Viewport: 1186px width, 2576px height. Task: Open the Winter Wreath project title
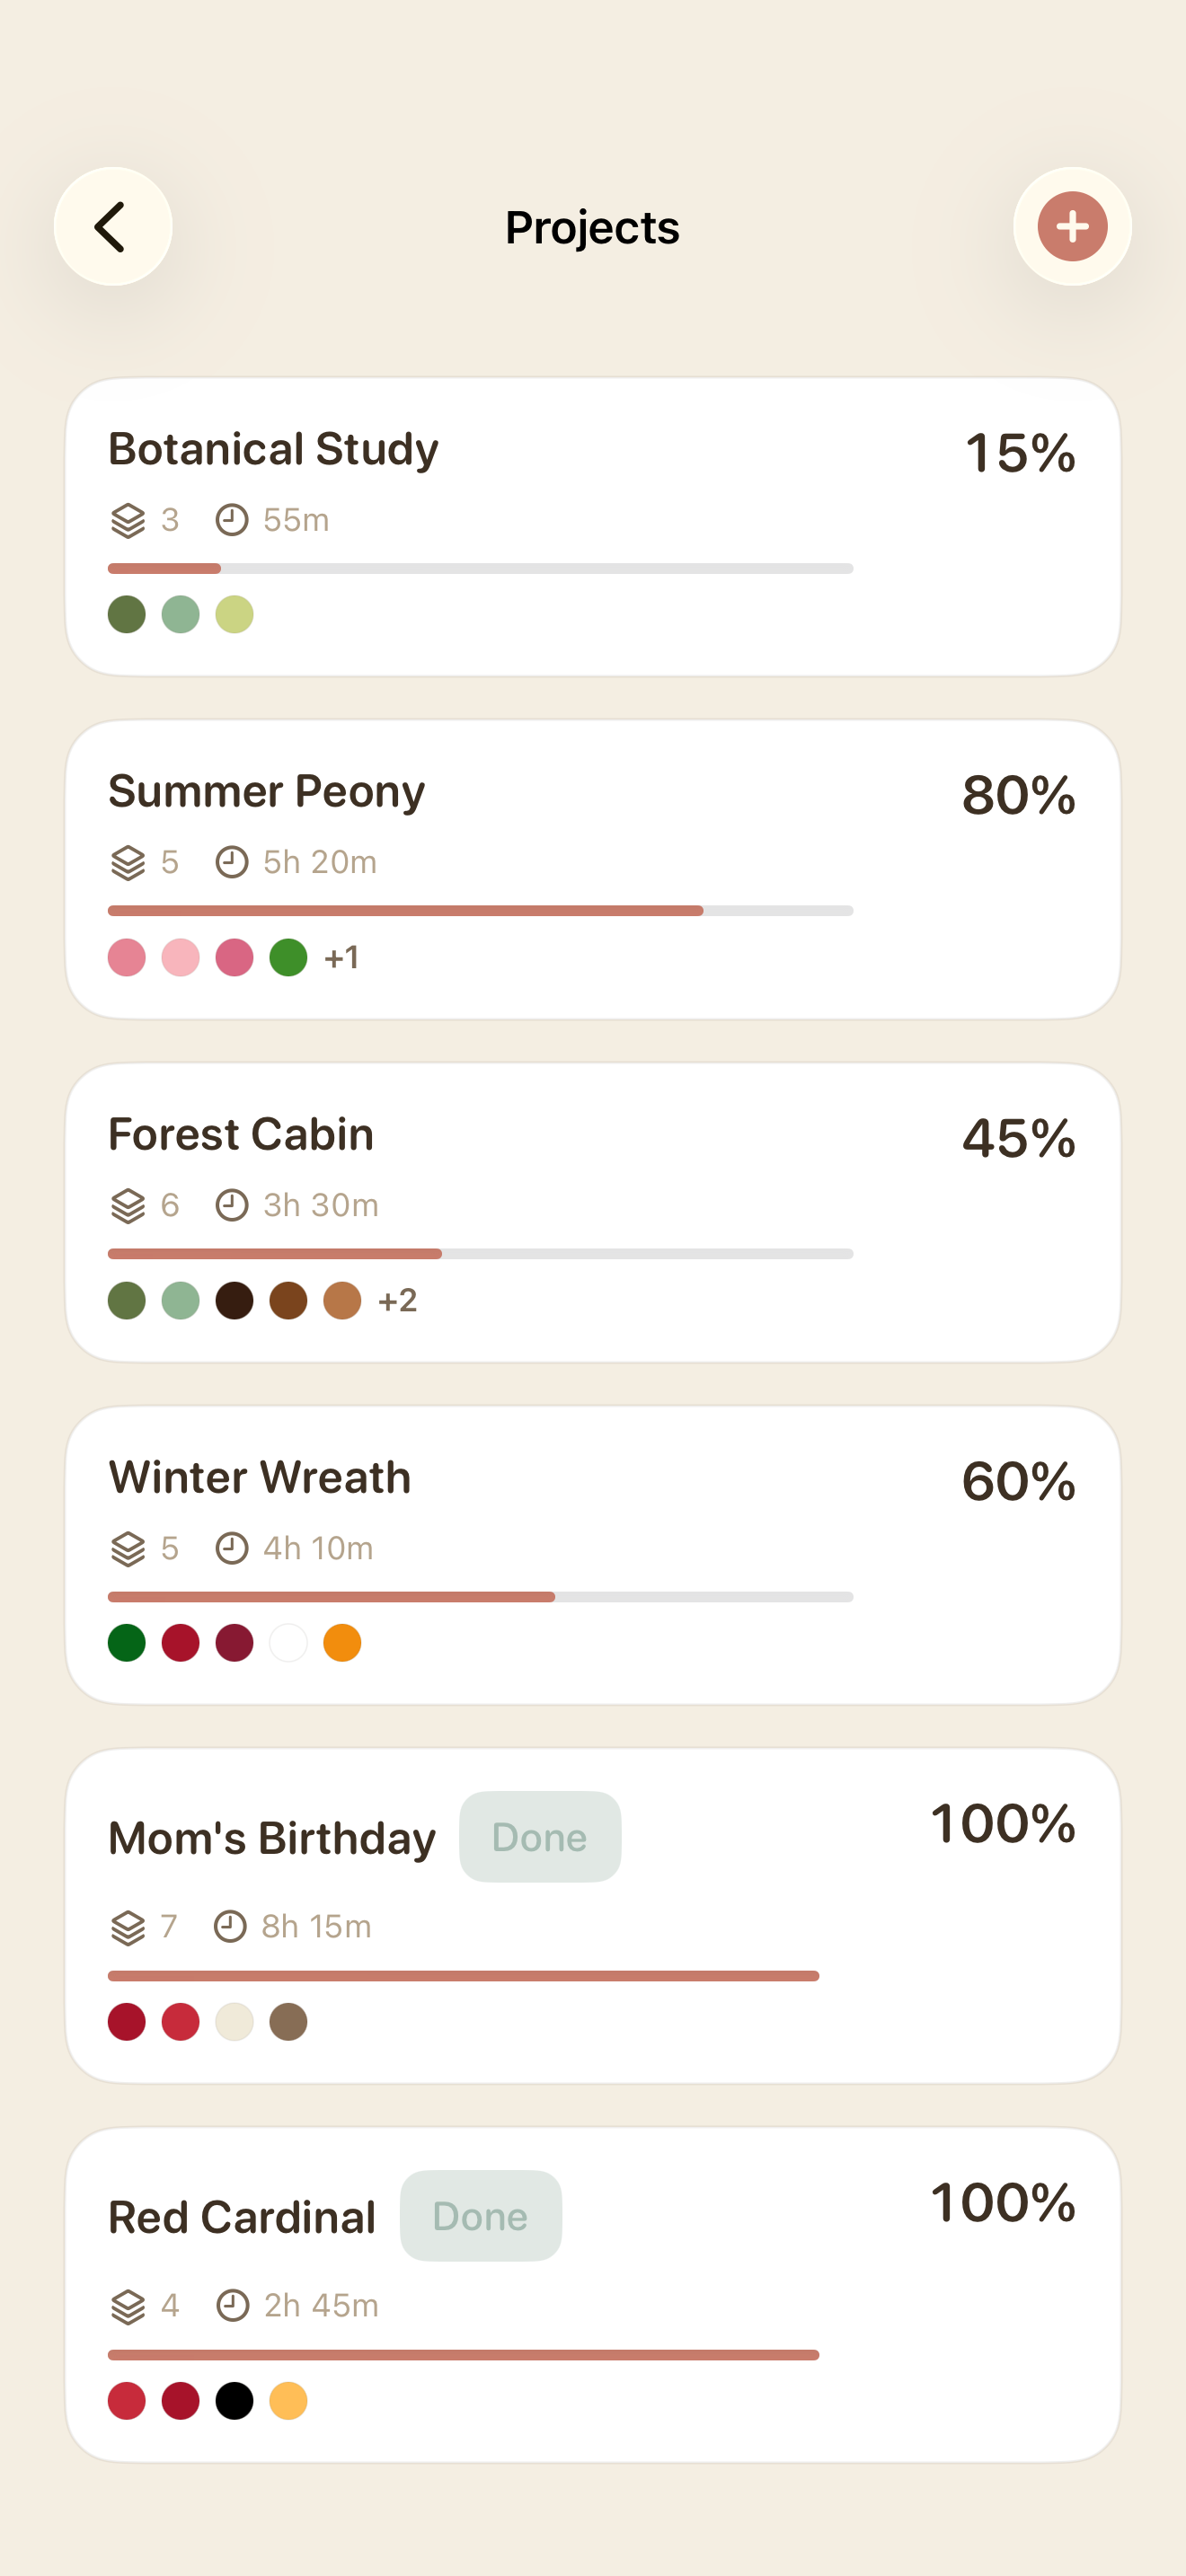[260, 1477]
